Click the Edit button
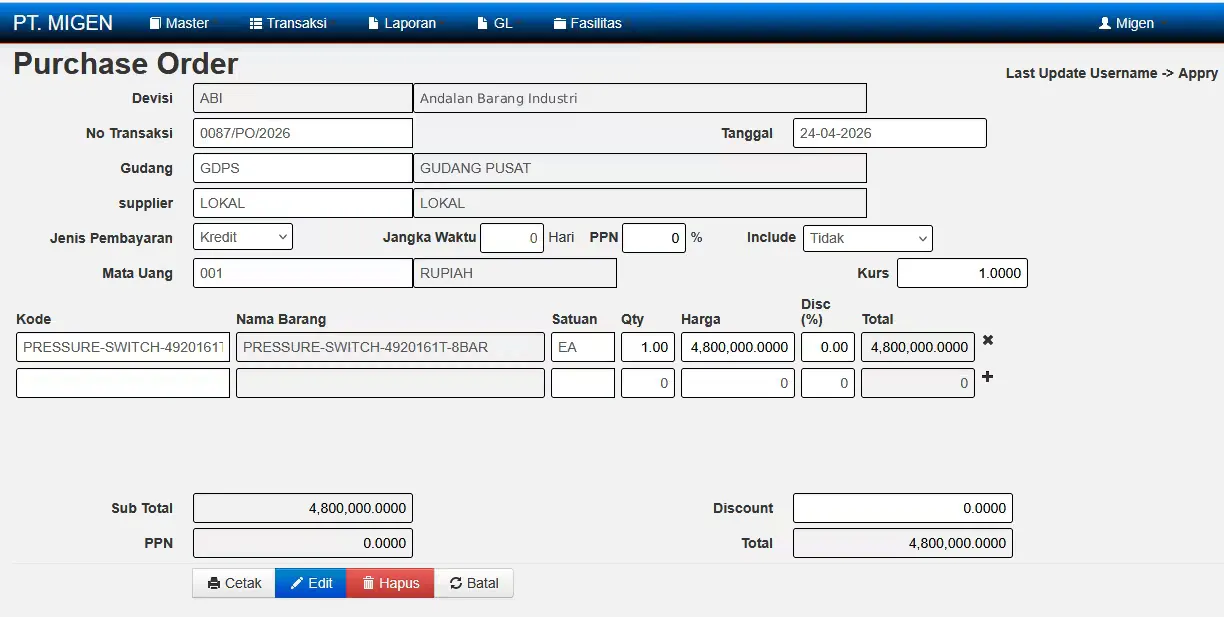 [311, 583]
